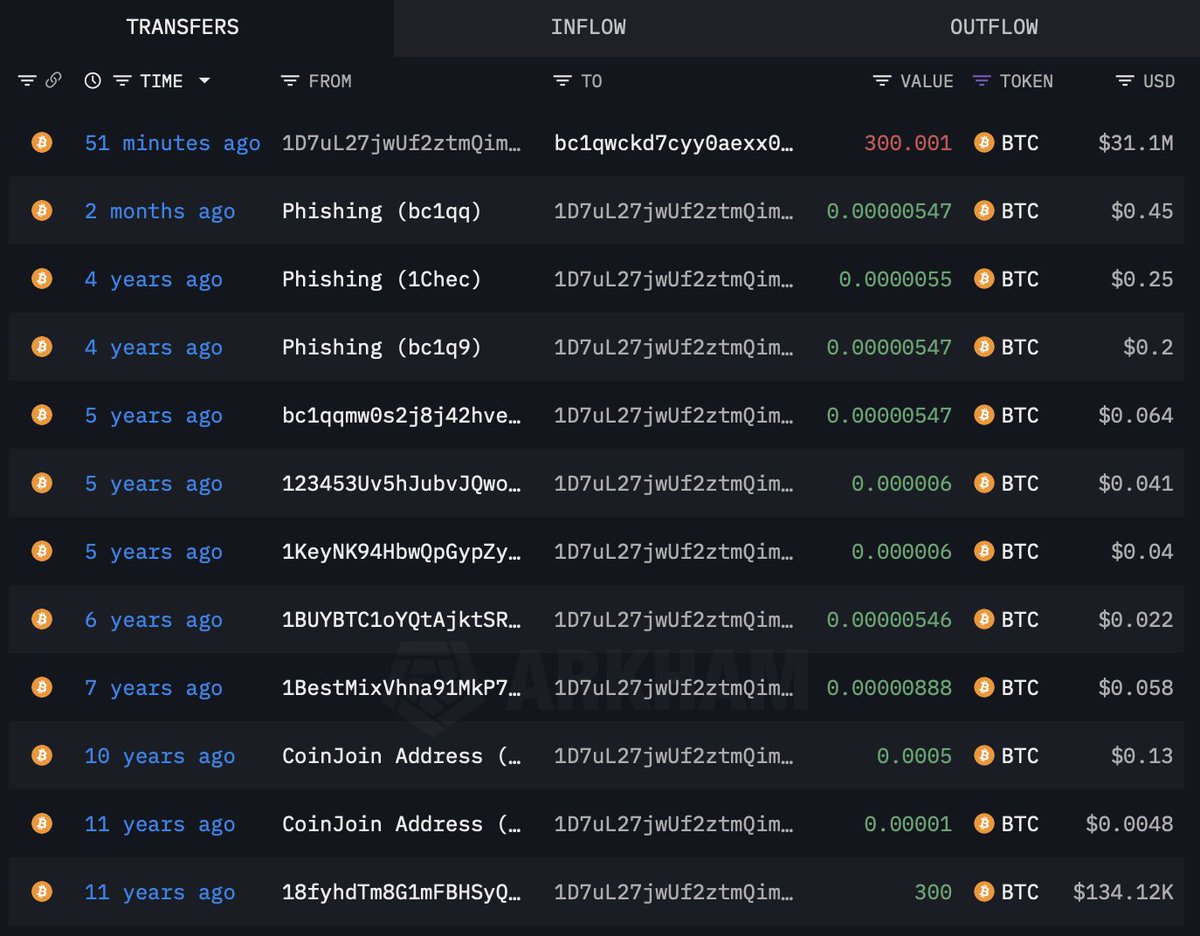
Task: Select the $134.12K USD amount
Action: pos(1123,892)
